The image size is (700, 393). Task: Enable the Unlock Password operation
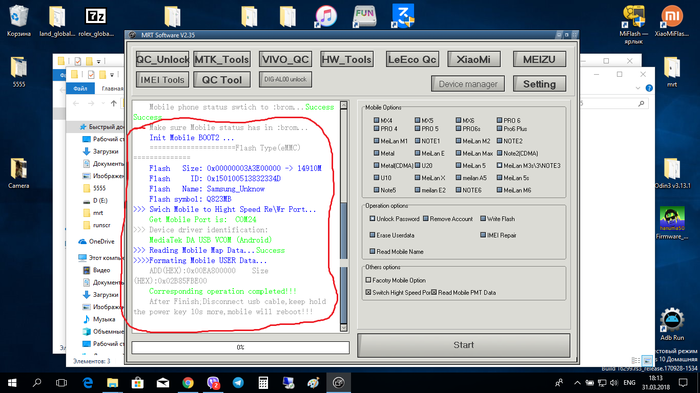(x=372, y=219)
